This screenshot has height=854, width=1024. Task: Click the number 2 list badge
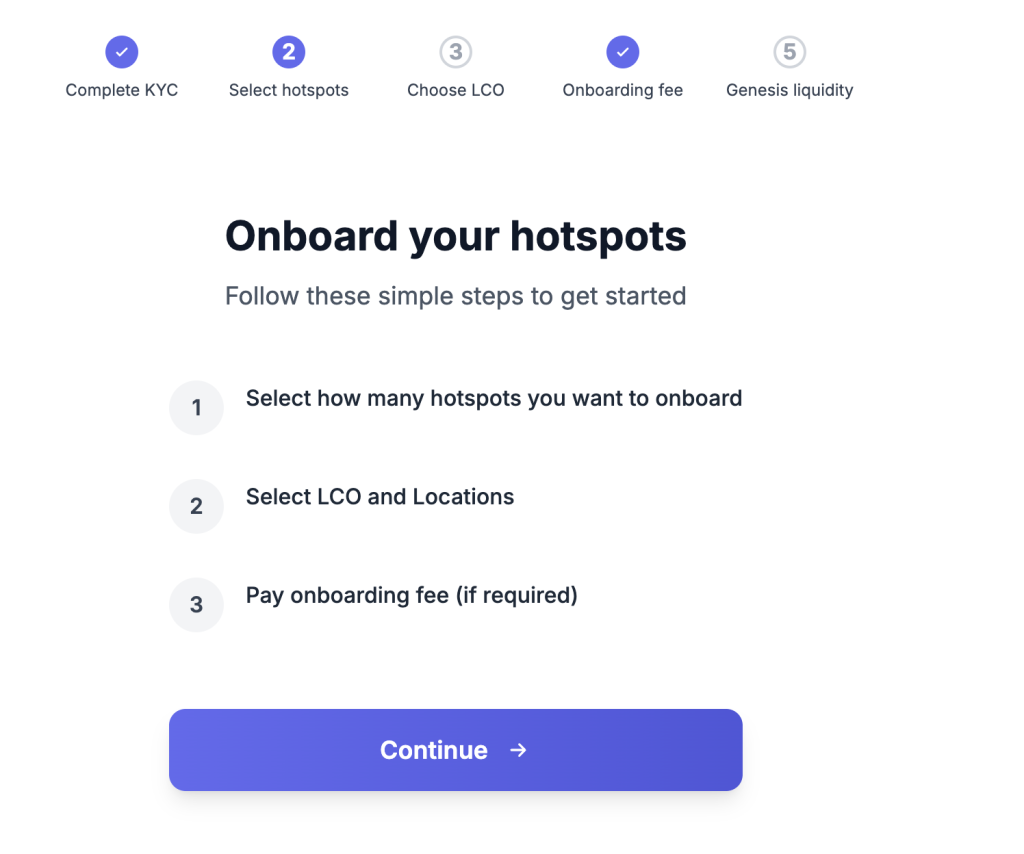pyautogui.click(x=197, y=506)
